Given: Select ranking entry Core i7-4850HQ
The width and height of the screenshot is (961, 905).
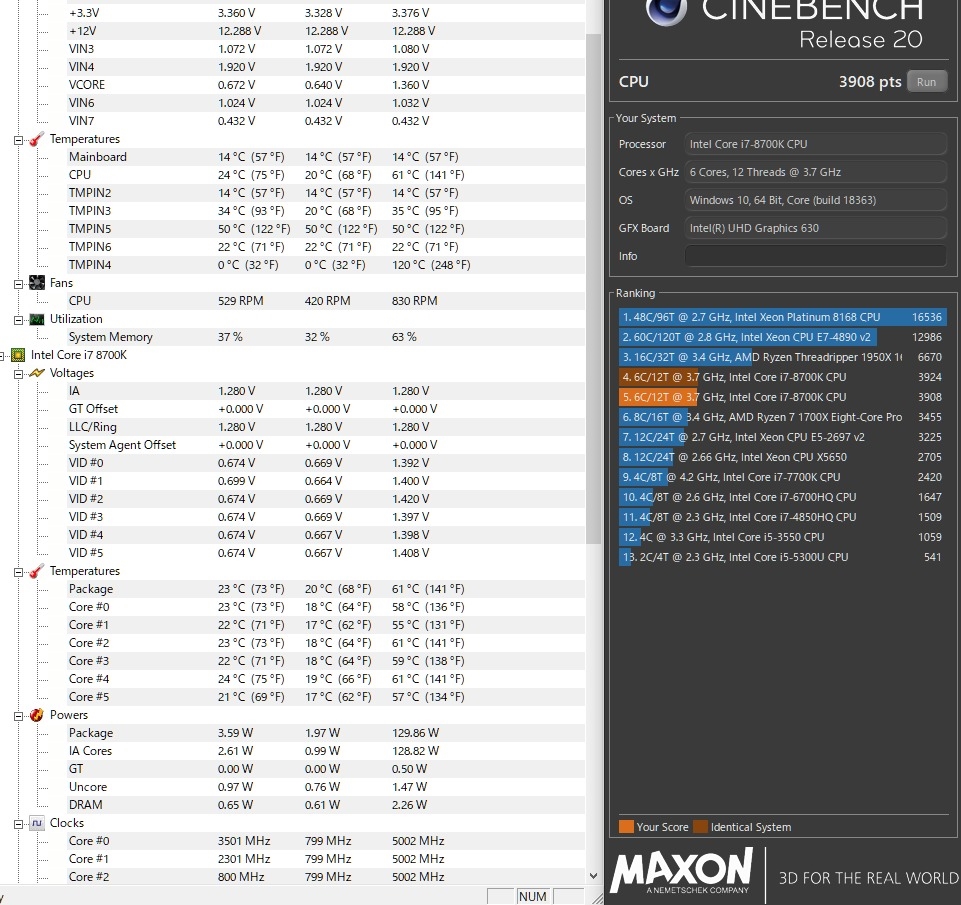Looking at the screenshot, I should click(x=783, y=517).
